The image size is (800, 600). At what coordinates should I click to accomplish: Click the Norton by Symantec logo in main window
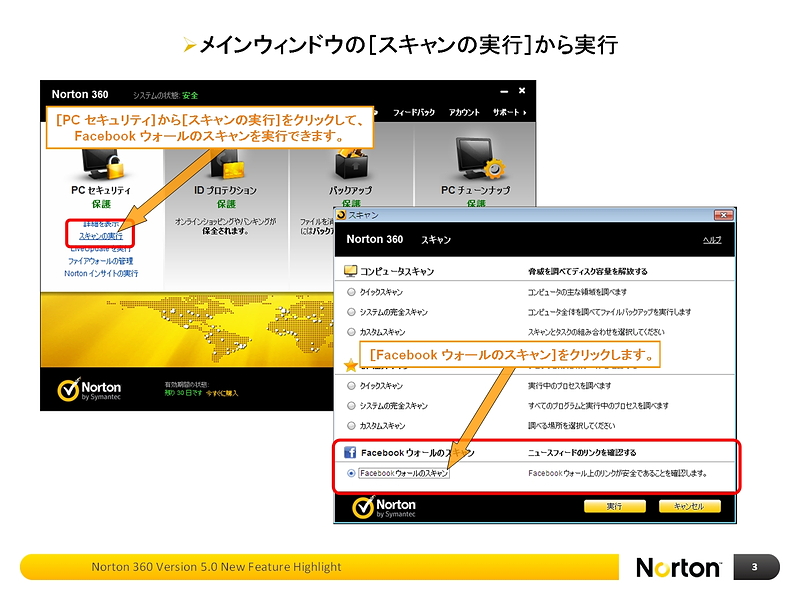click(89, 390)
